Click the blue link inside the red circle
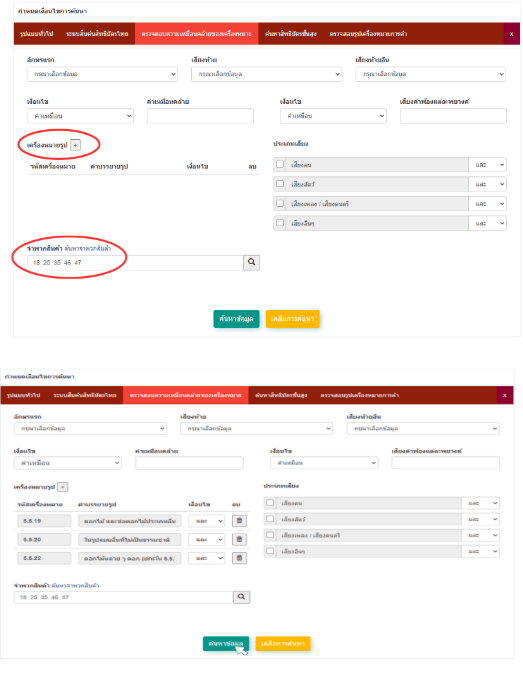Screen dimensions: 523x677 [x=88, y=248]
